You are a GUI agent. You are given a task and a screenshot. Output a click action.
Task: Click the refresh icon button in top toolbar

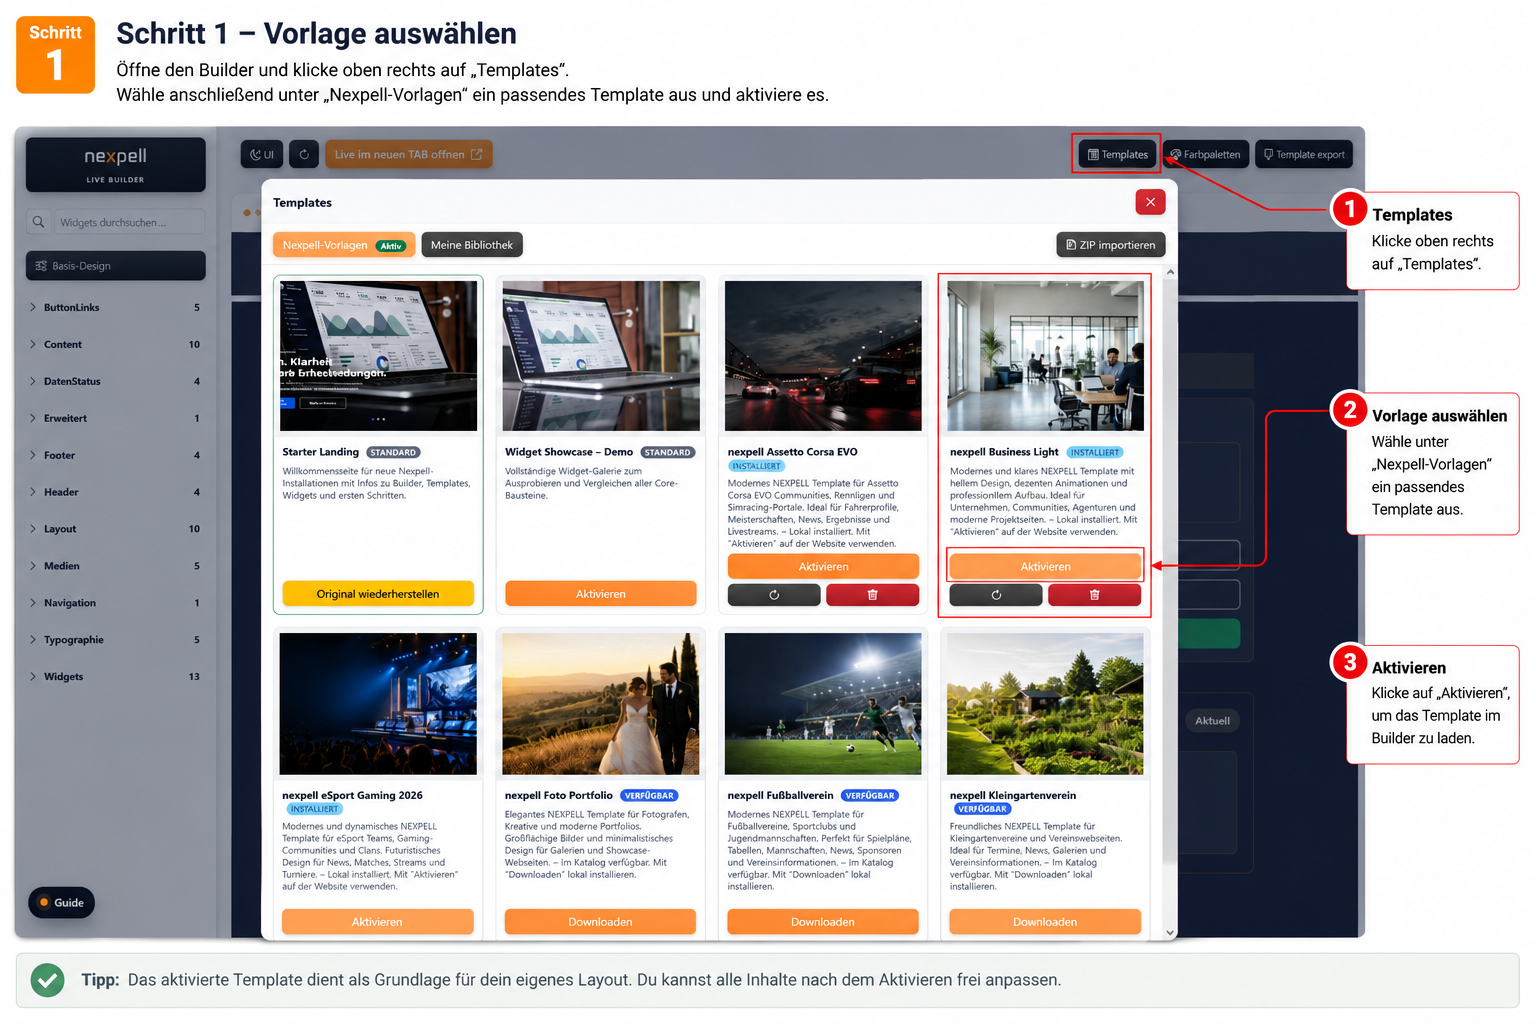pyautogui.click(x=304, y=155)
